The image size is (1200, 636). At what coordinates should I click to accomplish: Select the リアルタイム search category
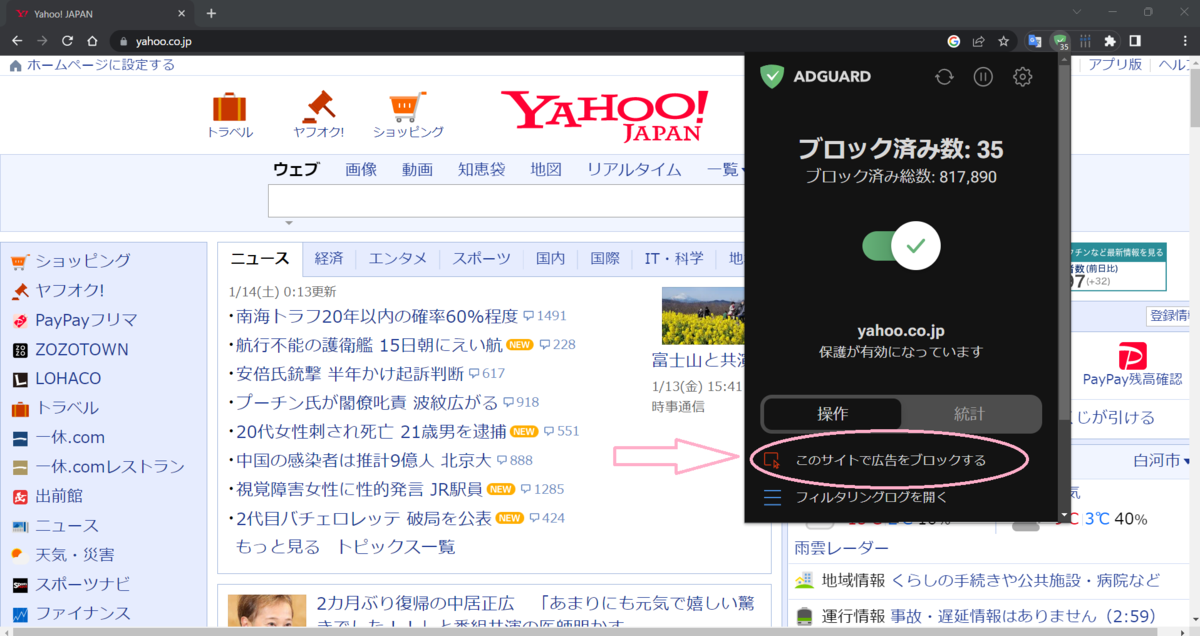pyautogui.click(x=634, y=169)
